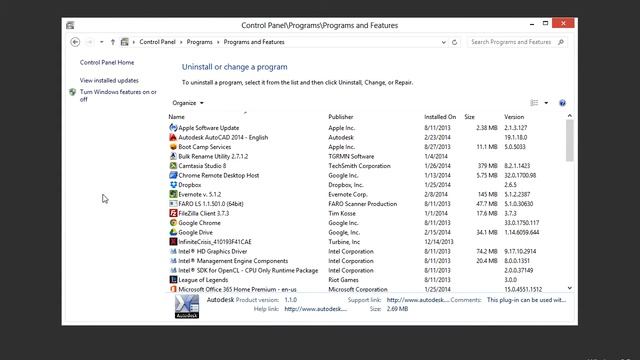Open the help question mark icon
Viewport: 640px width, 360px height.
pyautogui.click(x=562, y=103)
